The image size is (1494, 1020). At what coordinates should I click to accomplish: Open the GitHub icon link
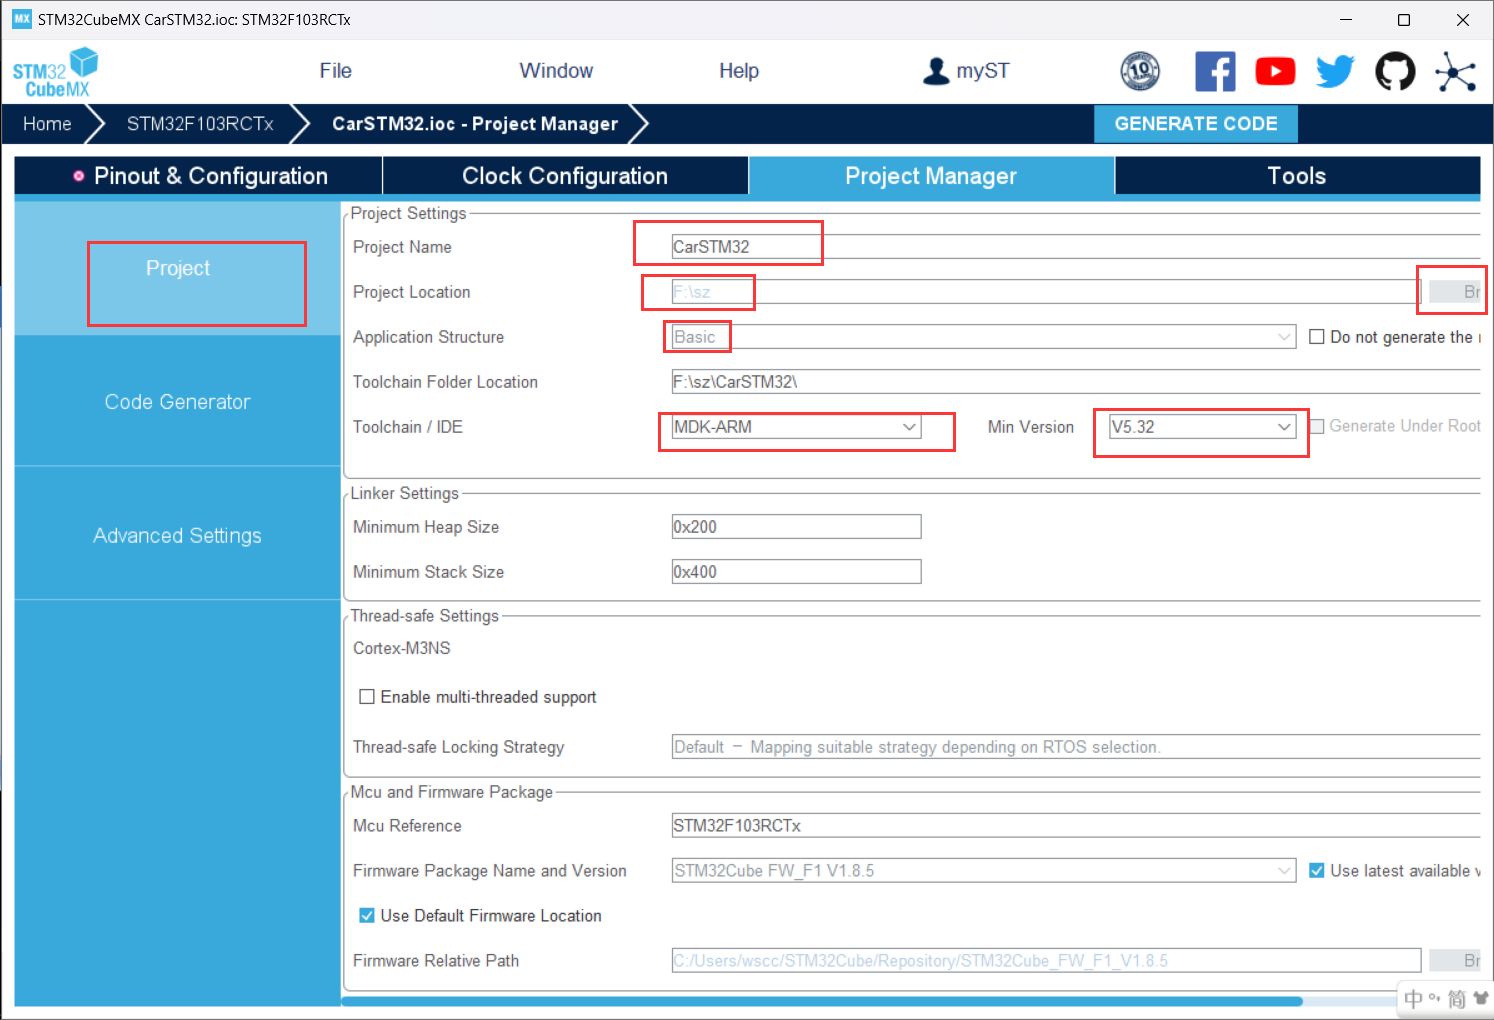pyautogui.click(x=1395, y=71)
